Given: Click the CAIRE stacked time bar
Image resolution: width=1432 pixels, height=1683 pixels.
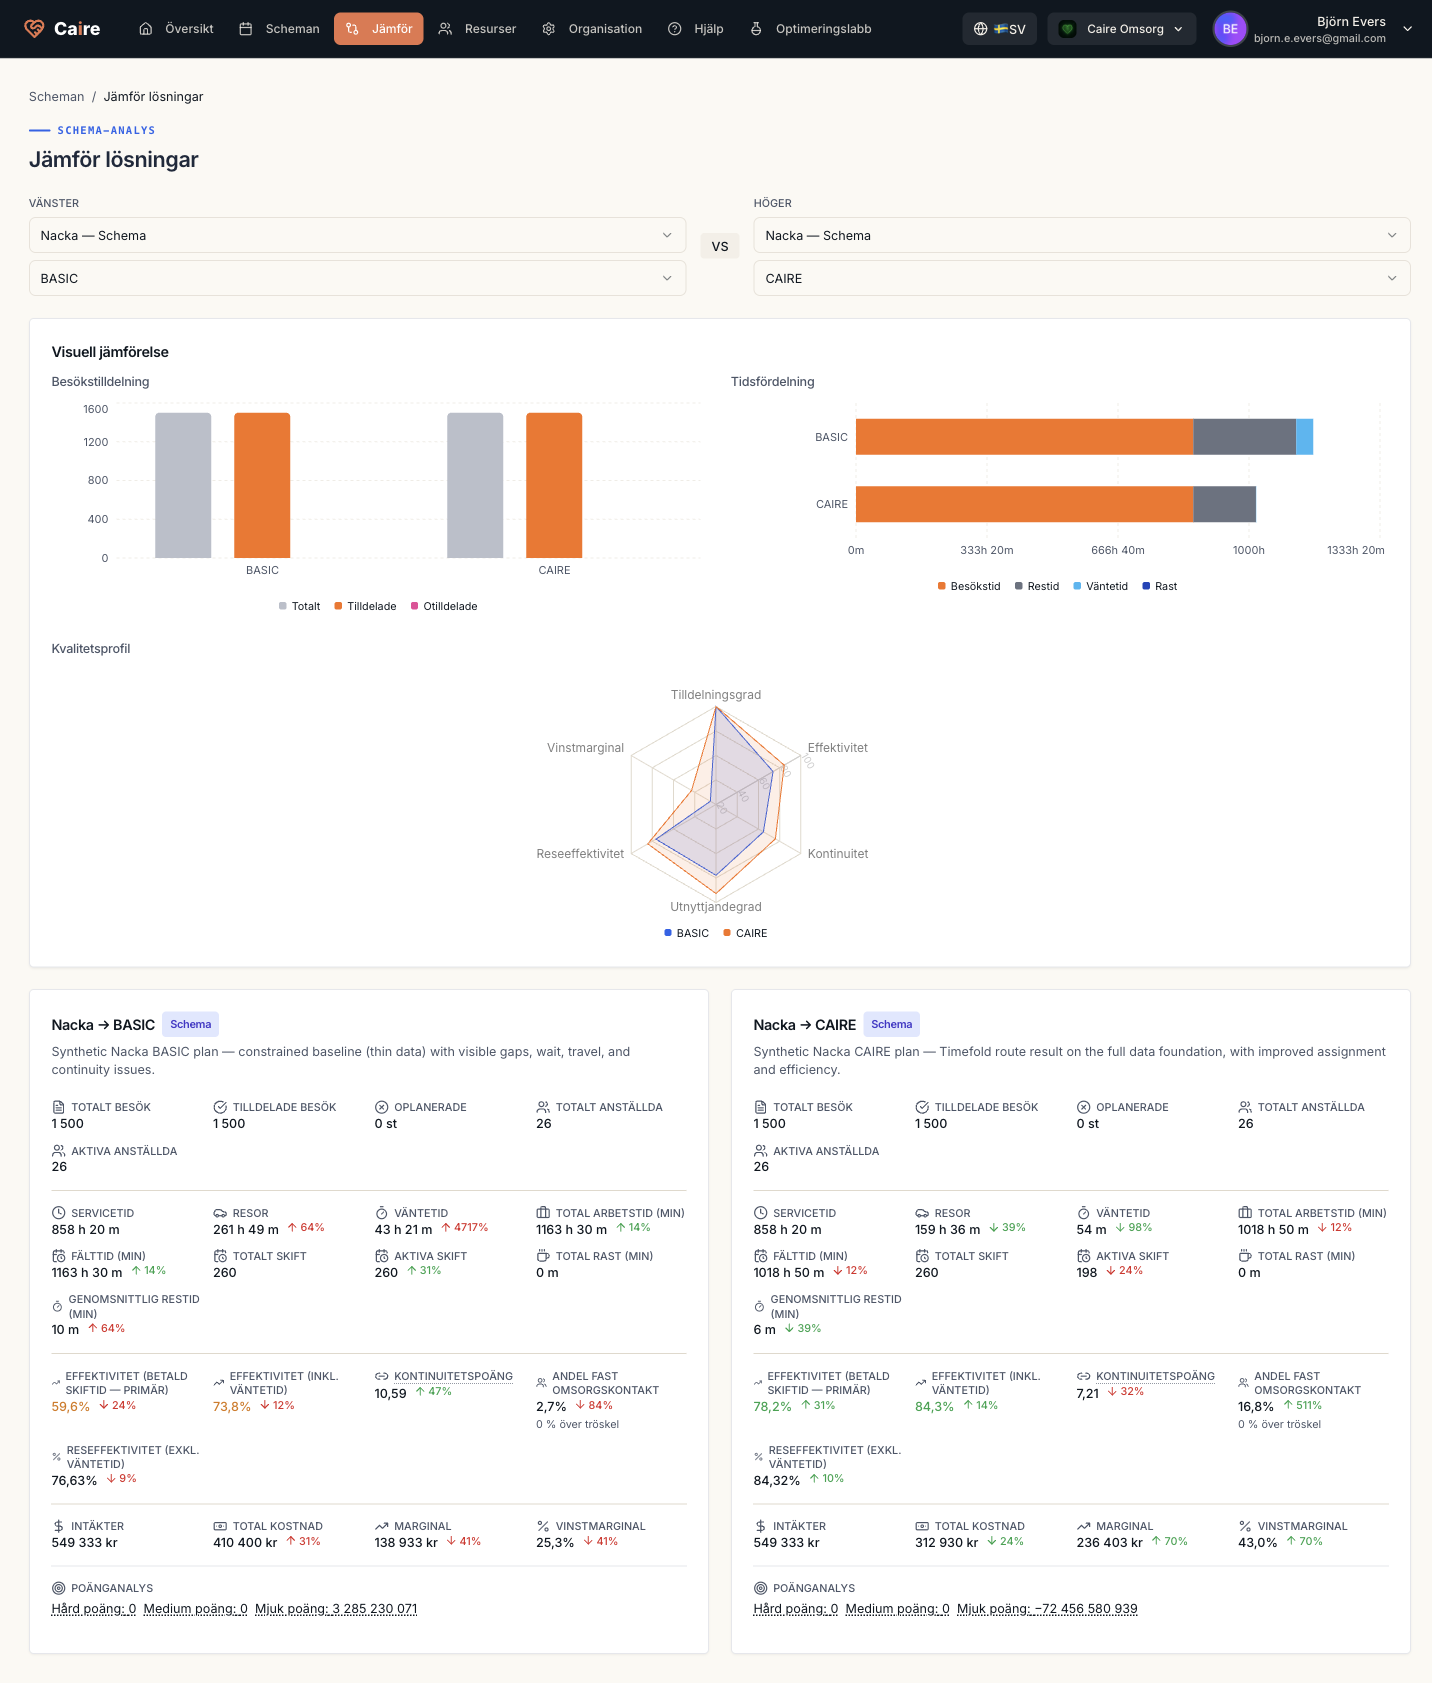Looking at the screenshot, I should 1055,504.
